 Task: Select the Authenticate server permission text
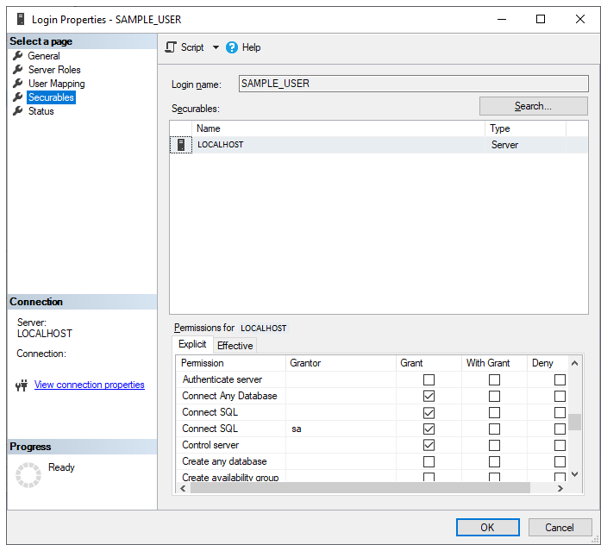(x=222, y=379)
